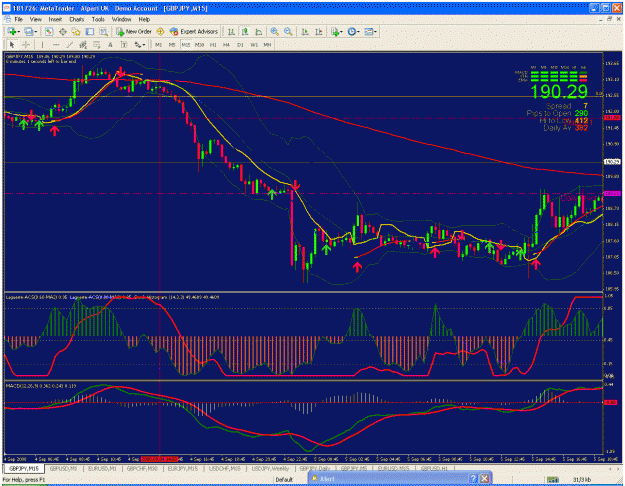Open the Strategy Tester icon

pos(104,31)
